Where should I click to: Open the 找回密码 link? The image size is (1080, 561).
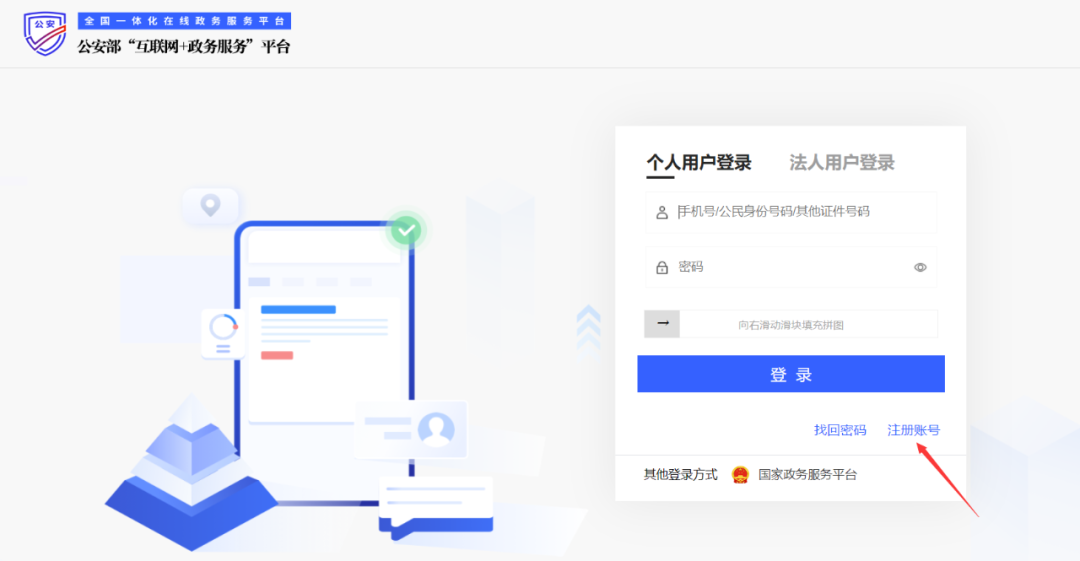coord(839,430)
